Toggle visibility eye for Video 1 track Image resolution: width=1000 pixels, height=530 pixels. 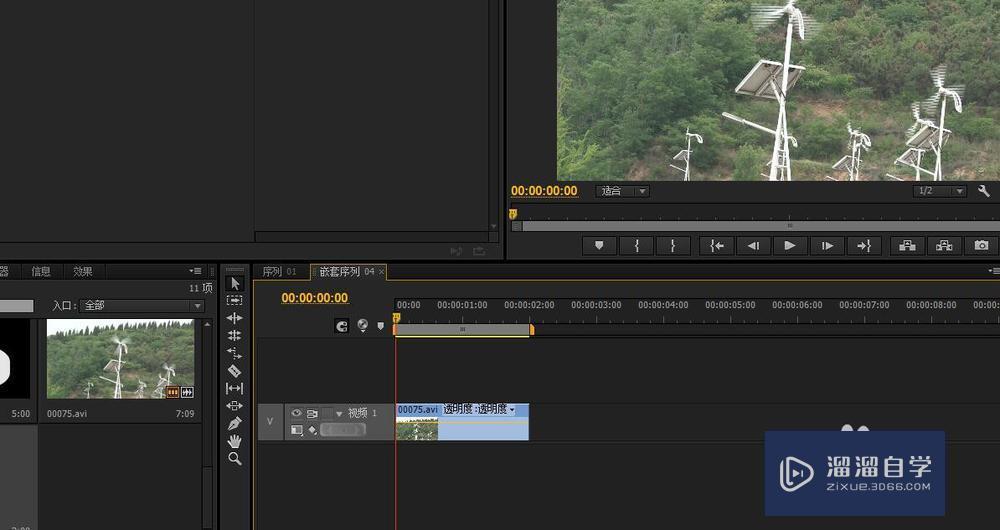(x=296, y=412)
